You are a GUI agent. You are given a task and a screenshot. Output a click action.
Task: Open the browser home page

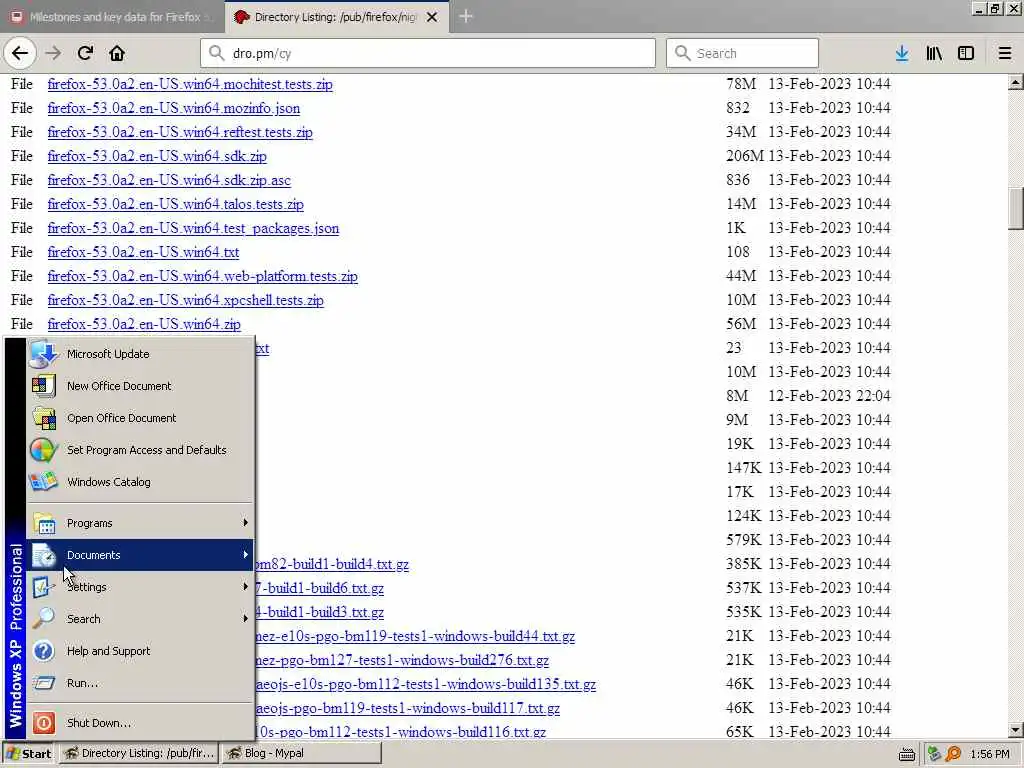pyautogui.click(x=117, y=53)
